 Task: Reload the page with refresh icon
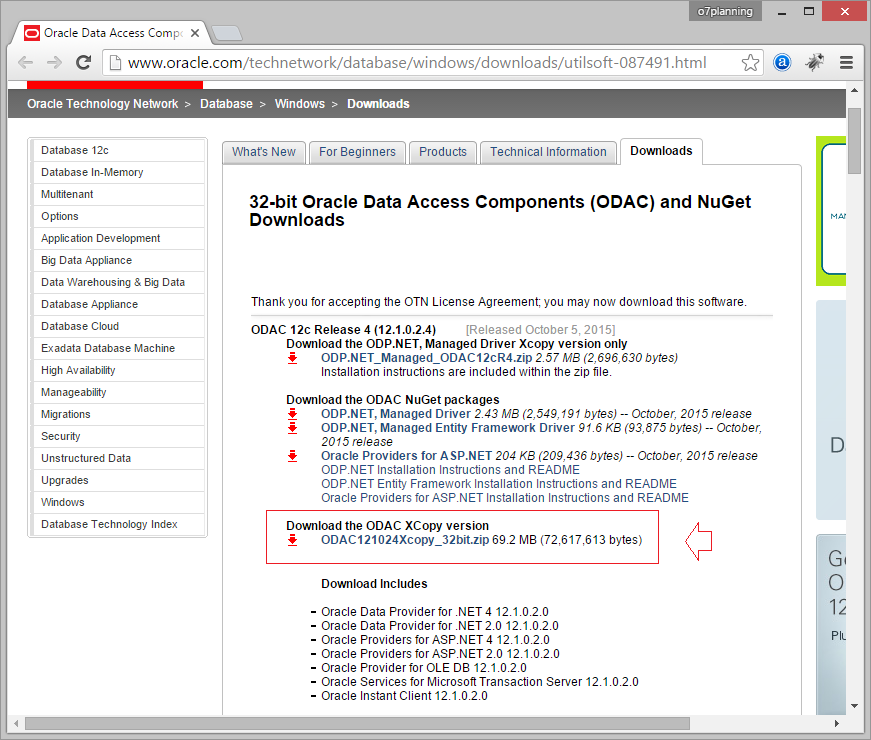84,63
